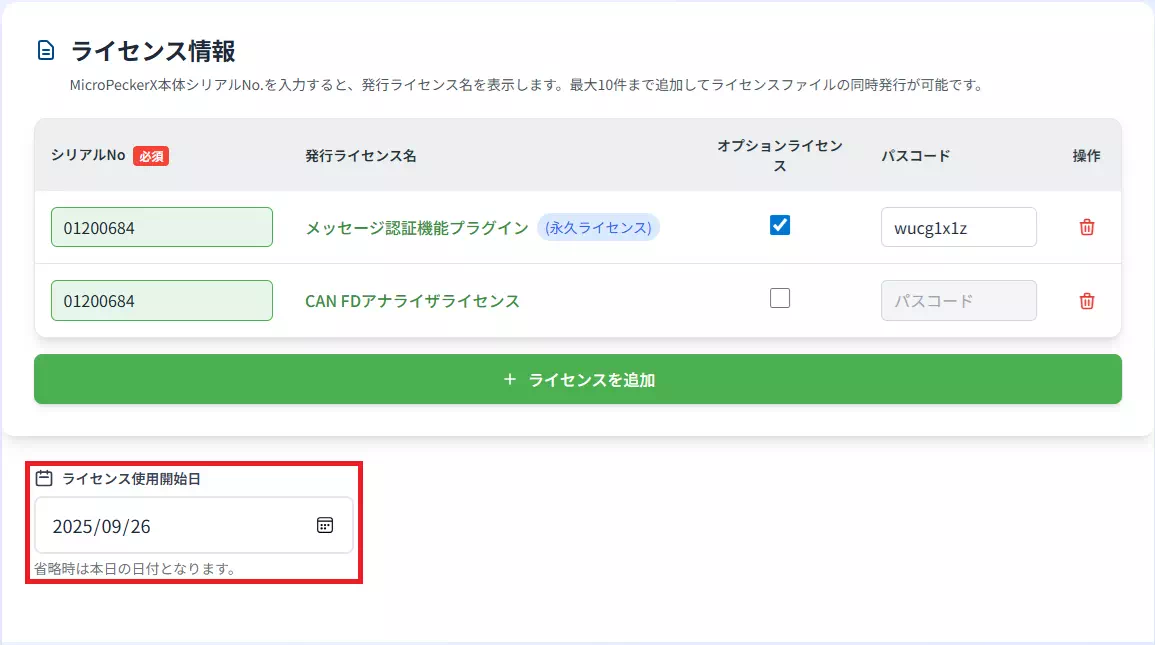Select the first serial number field showing 01200684
This screenshot has height=645, width=1155.
tap(161, 227)
